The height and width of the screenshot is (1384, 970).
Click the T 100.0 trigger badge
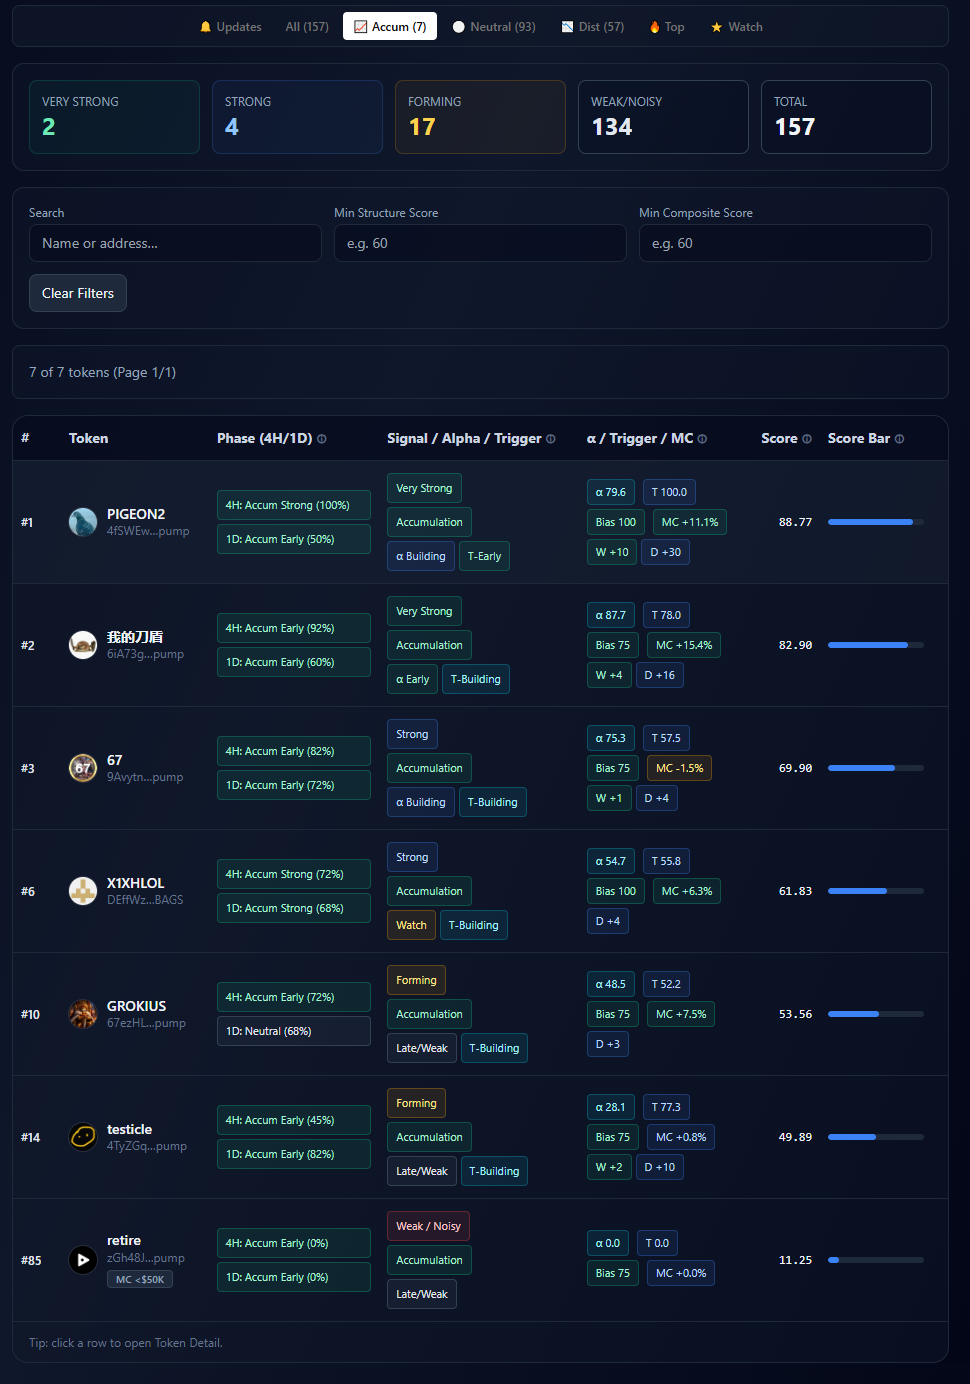[669, 492]
